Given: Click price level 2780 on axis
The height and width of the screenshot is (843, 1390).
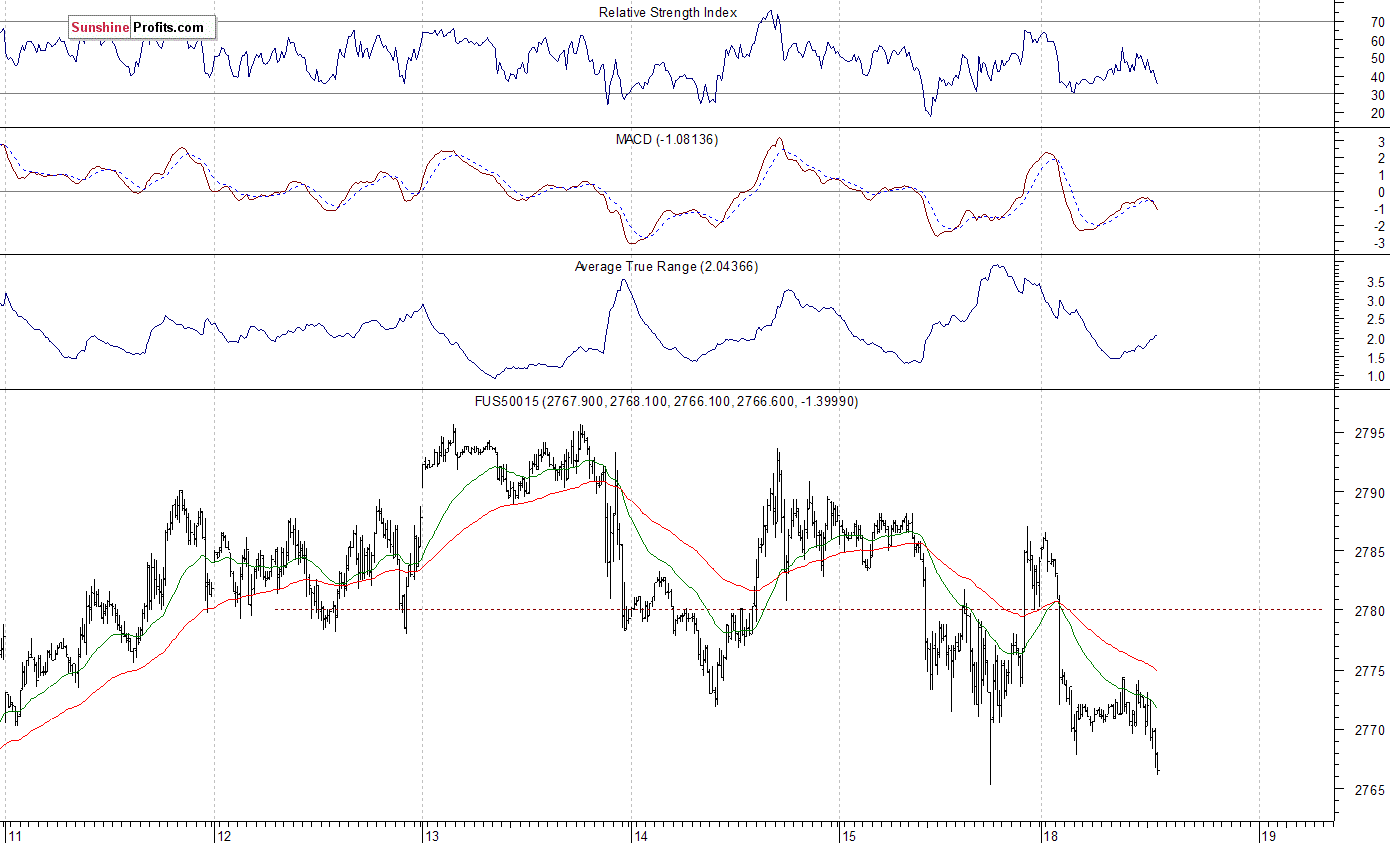Looking at the screenshot, I should pos(1369,611).
